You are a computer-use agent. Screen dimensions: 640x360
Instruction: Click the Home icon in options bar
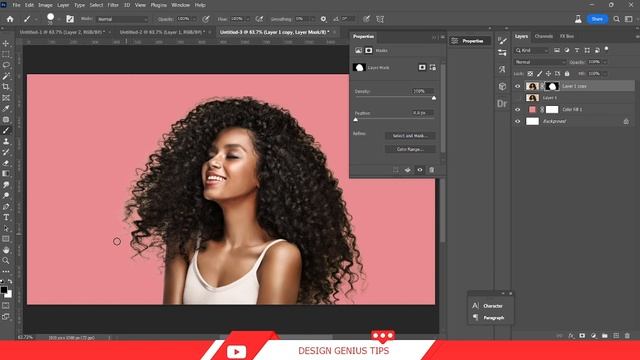10,19
